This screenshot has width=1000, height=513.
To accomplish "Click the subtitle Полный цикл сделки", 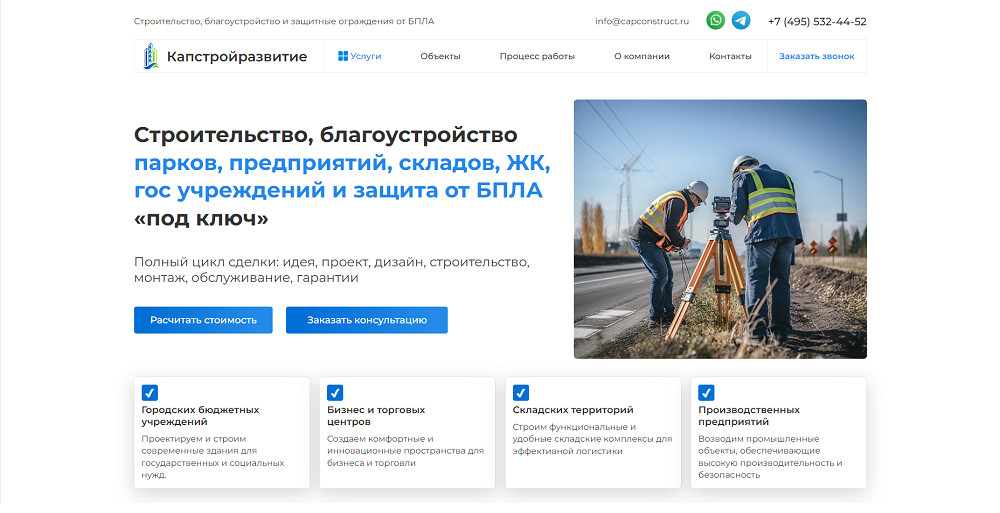I will tap(332, 270).
